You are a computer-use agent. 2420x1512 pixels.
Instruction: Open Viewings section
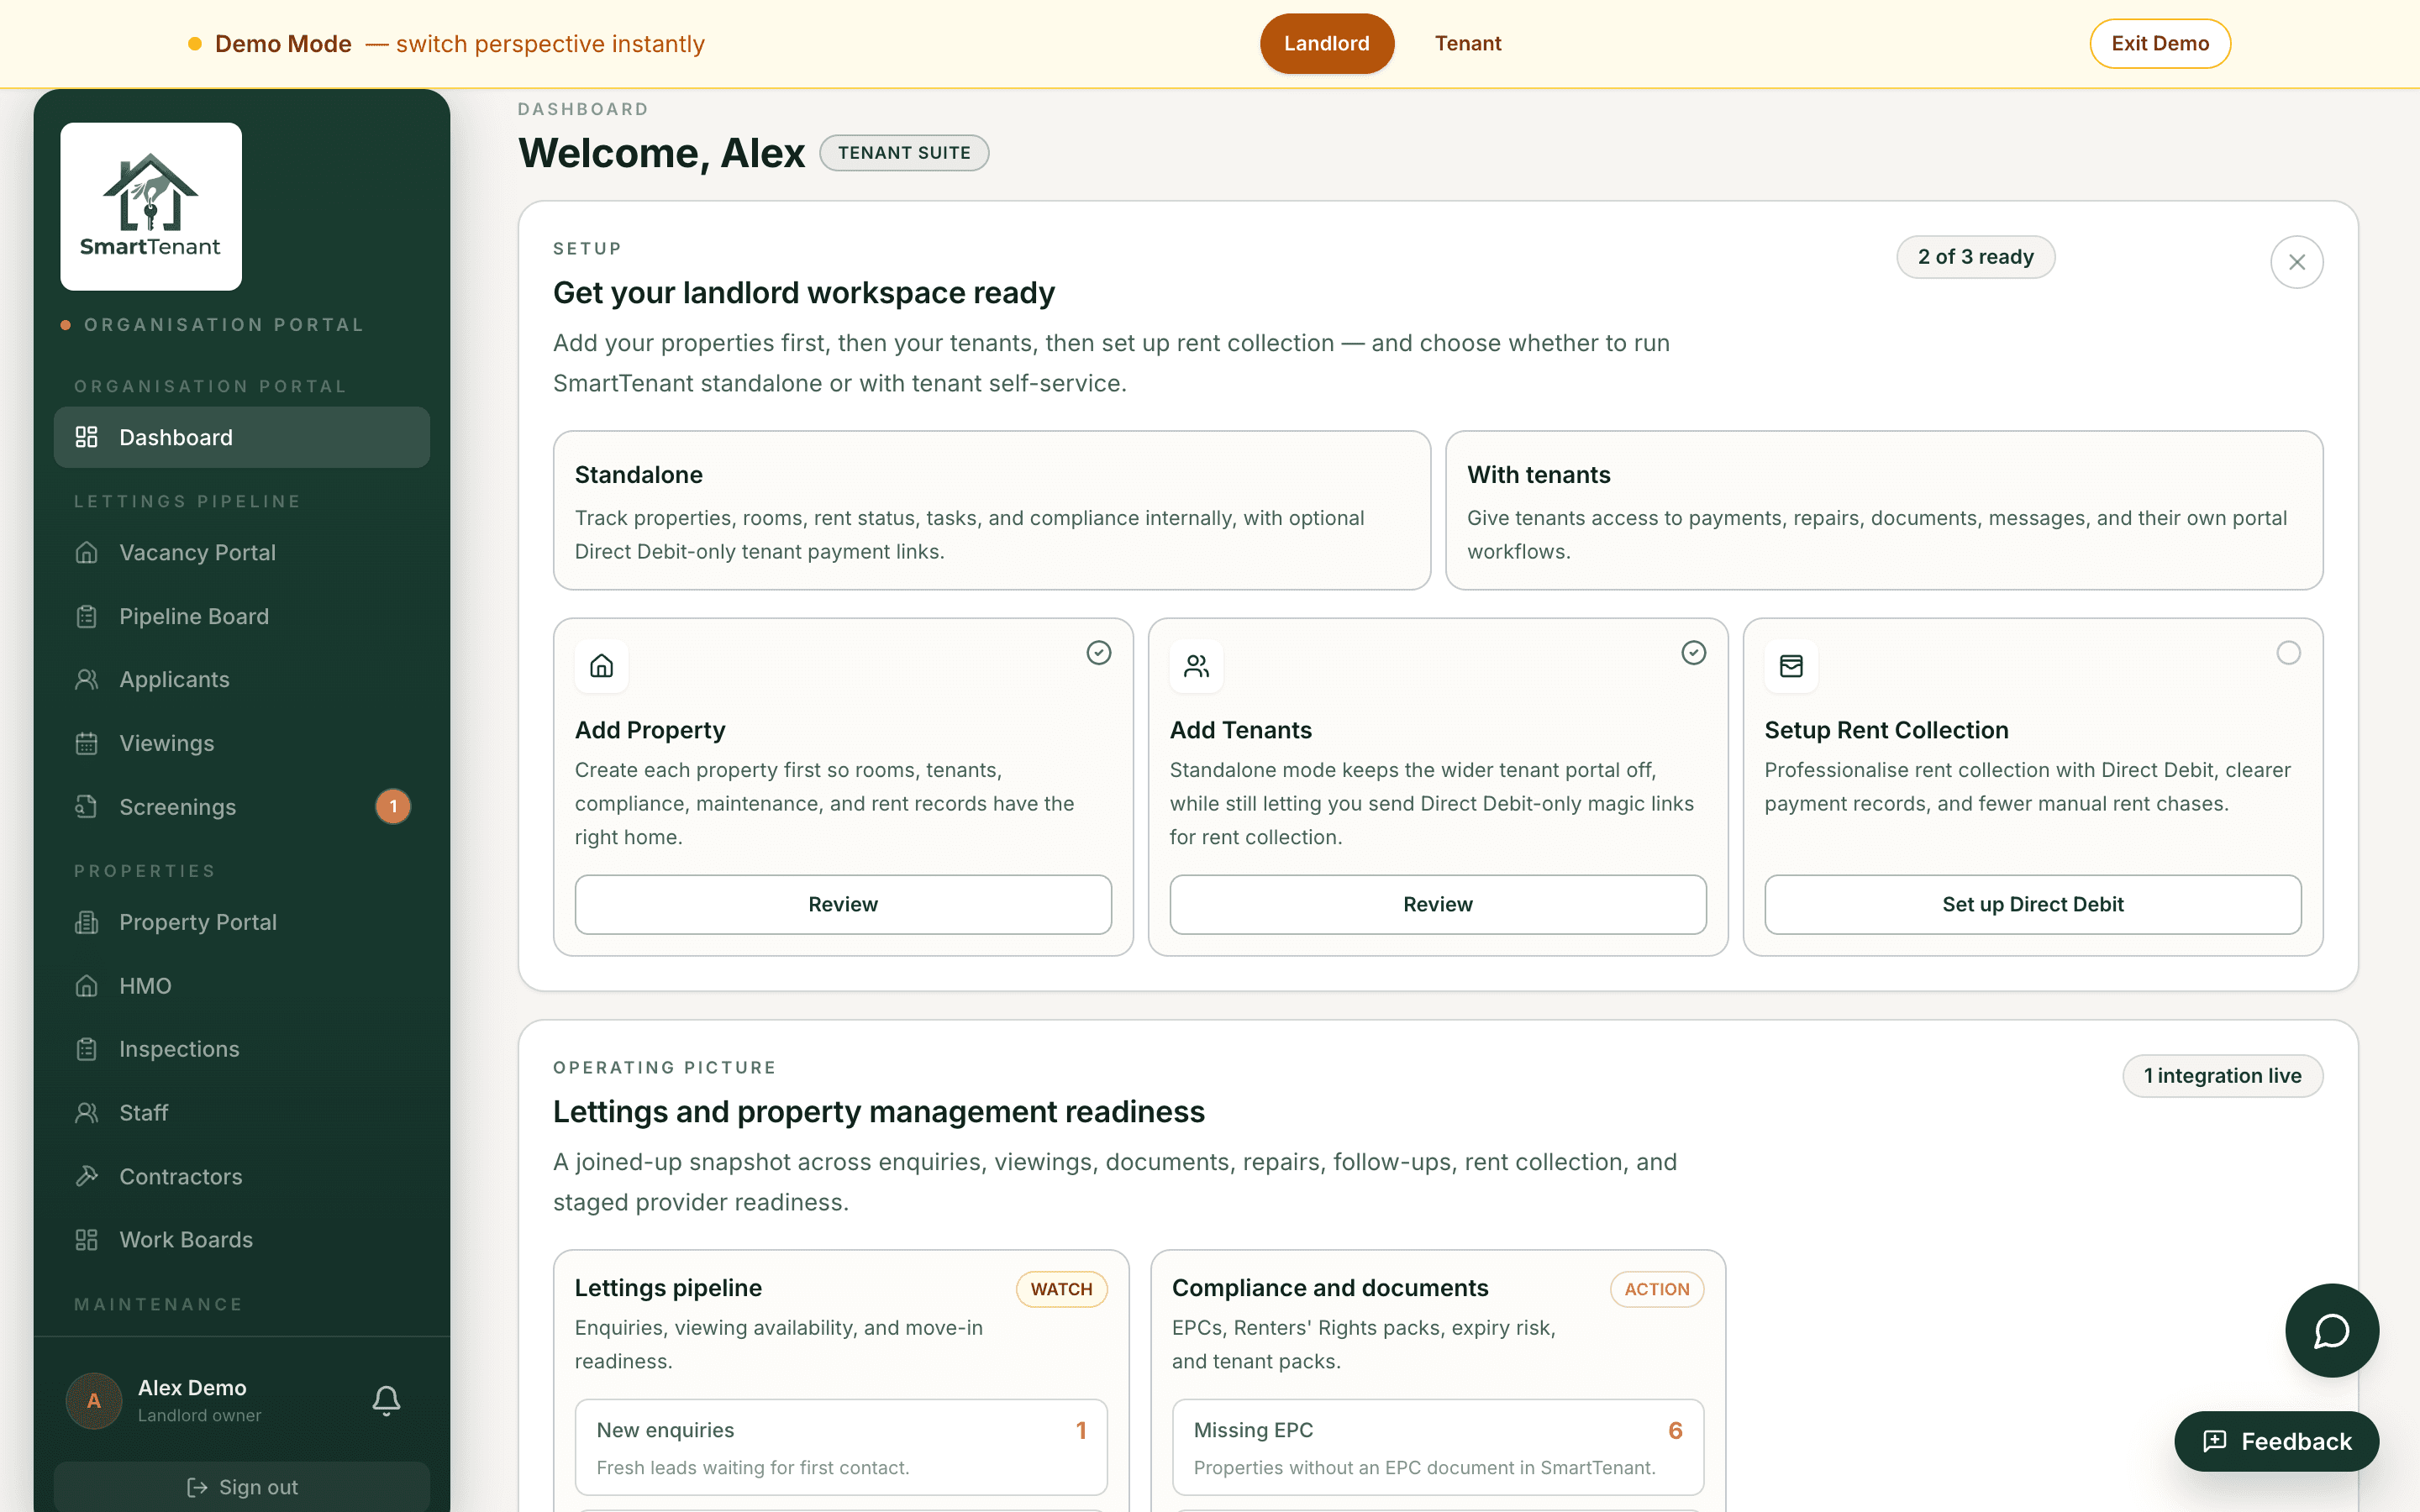tap(242, 743)
